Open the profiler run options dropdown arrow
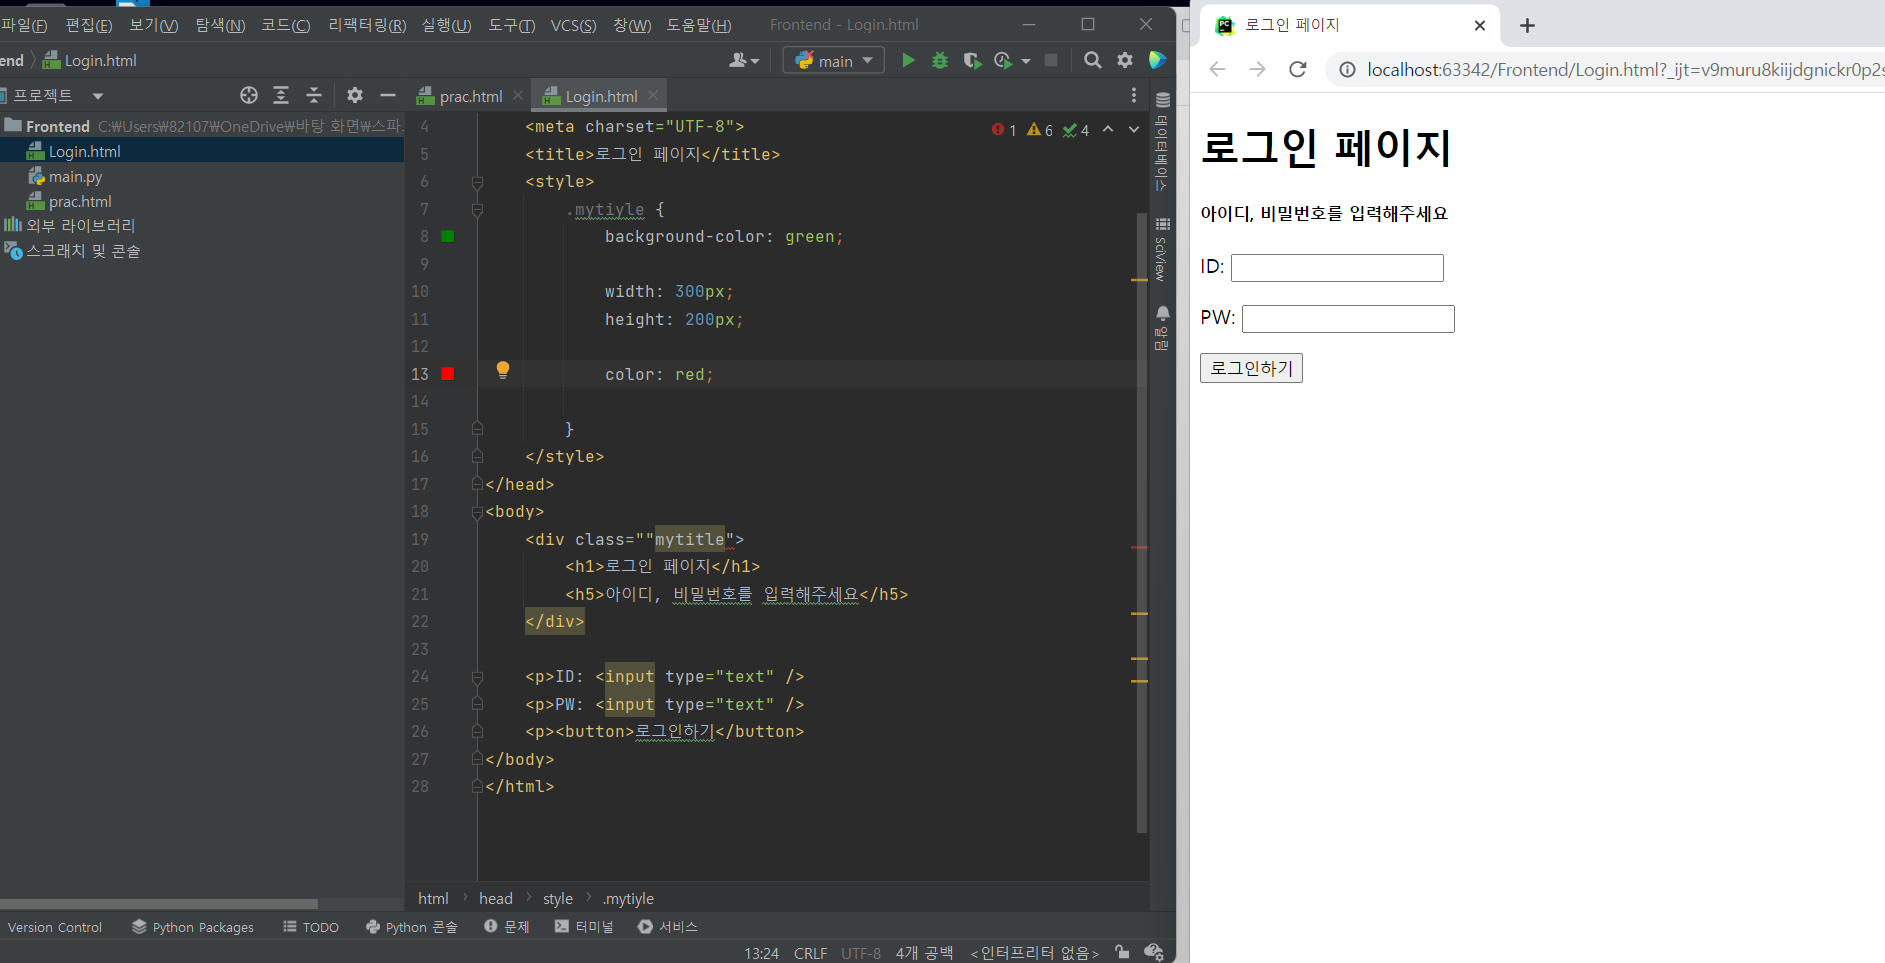The image size is (1885, 963). (x=1026, y=61)
